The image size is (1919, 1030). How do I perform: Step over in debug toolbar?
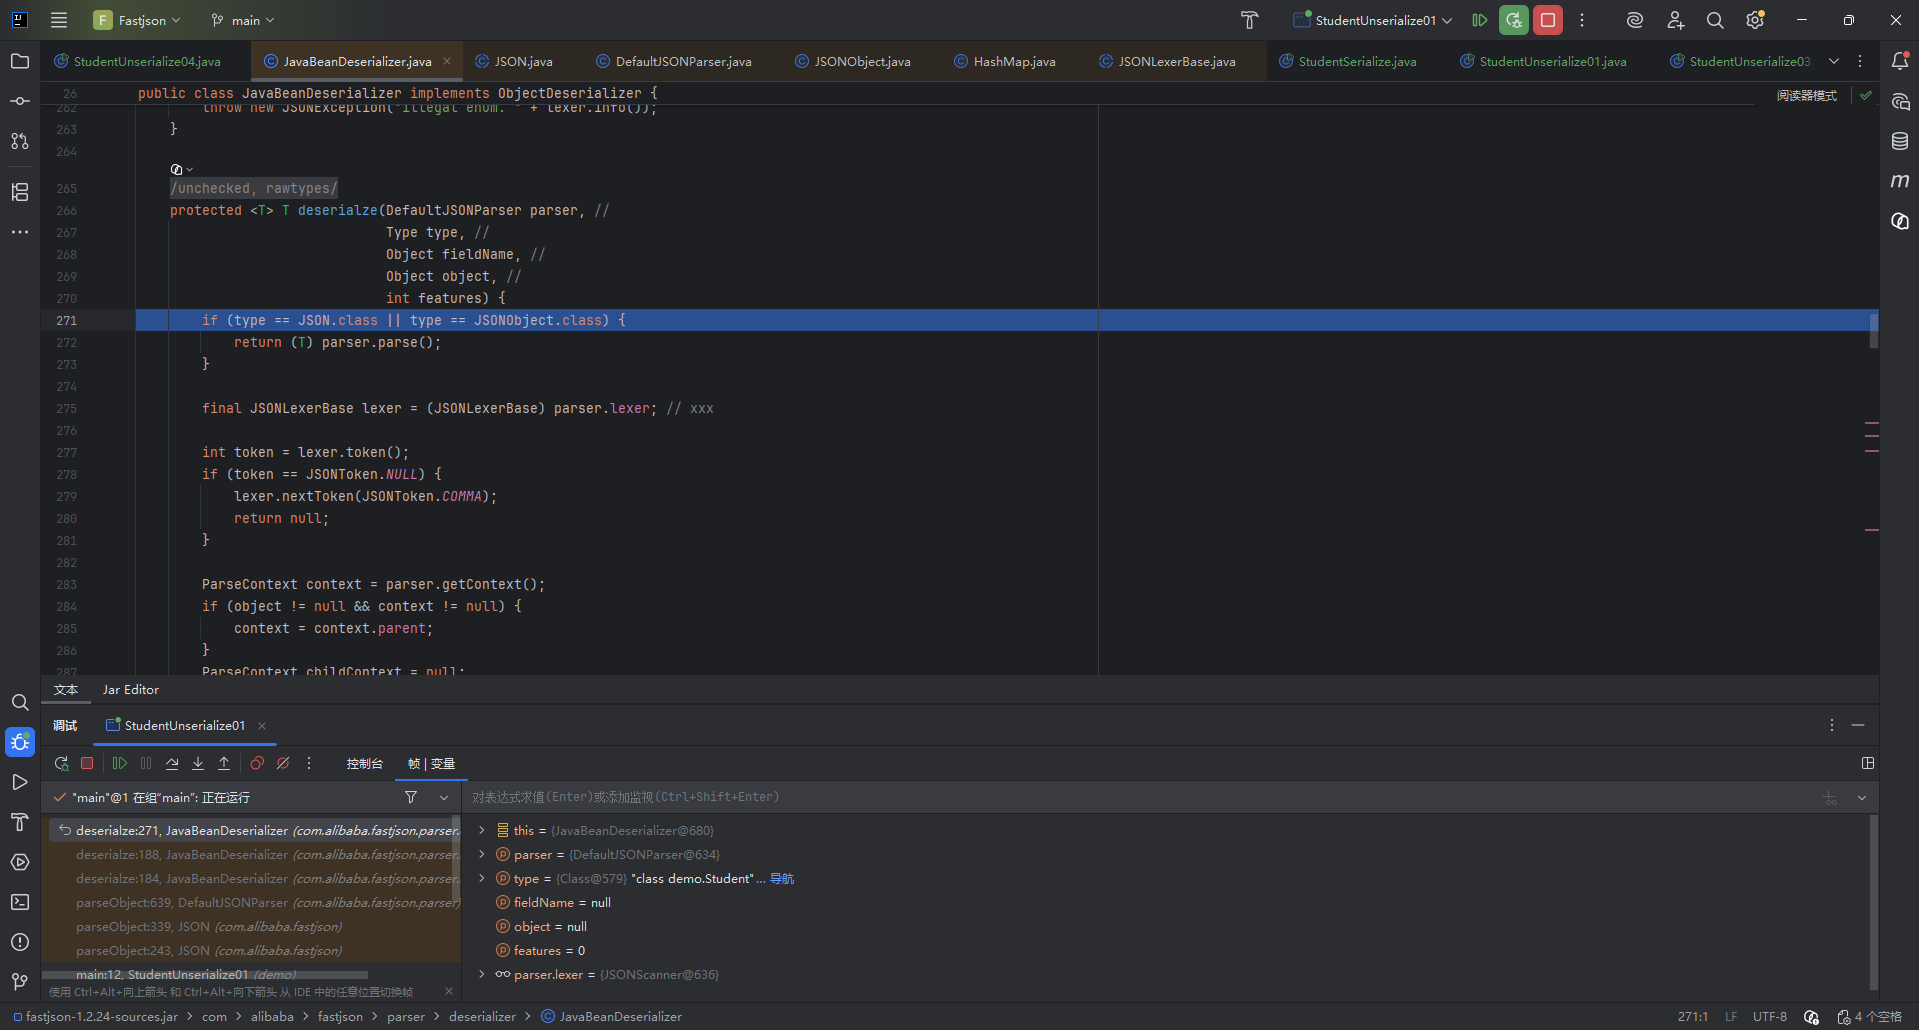(172, 764)
